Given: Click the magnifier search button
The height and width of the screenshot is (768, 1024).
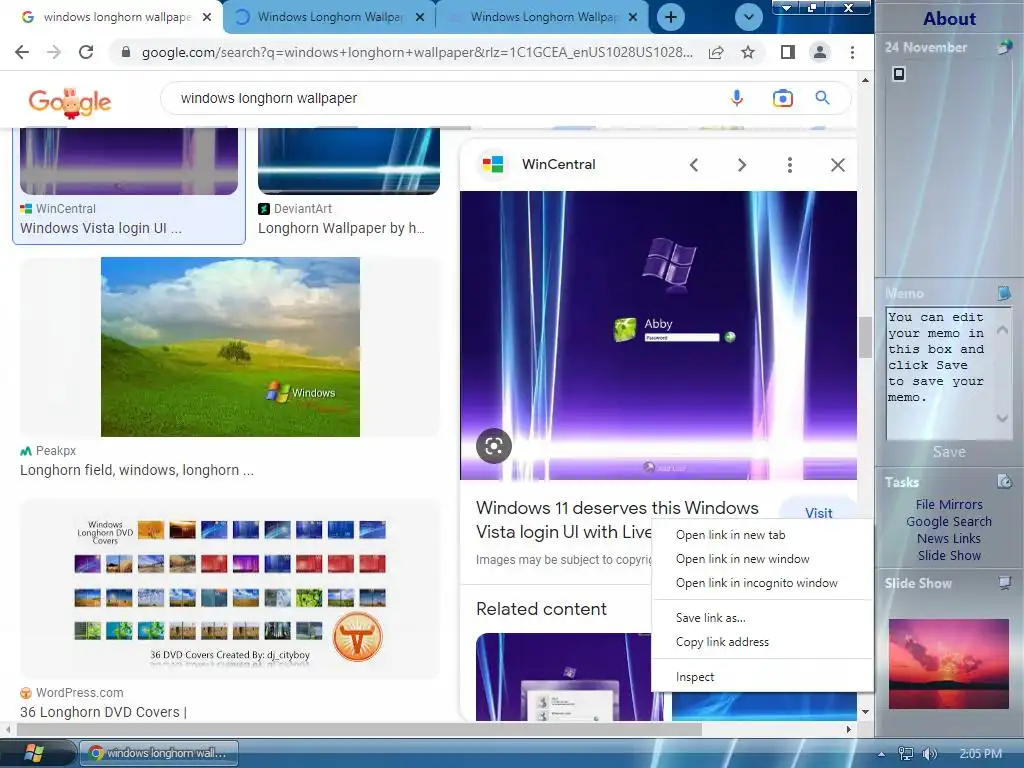Looking at the screenshot, I should pos(822,98).
